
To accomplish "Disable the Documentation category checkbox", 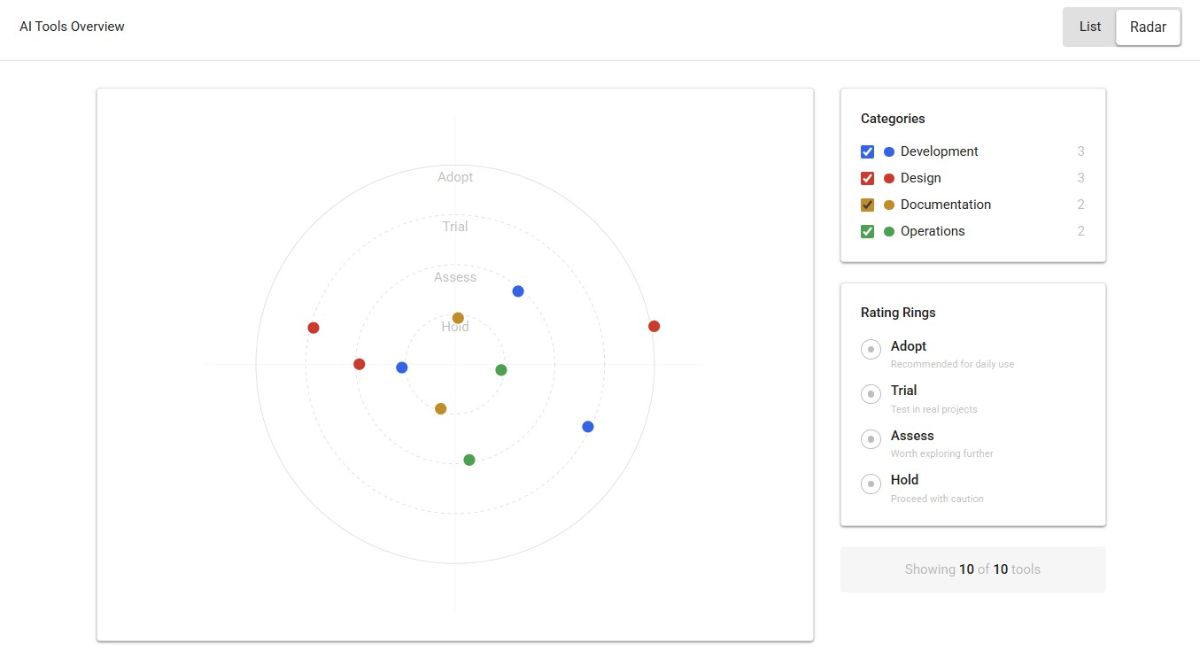I will coord(867,205).
